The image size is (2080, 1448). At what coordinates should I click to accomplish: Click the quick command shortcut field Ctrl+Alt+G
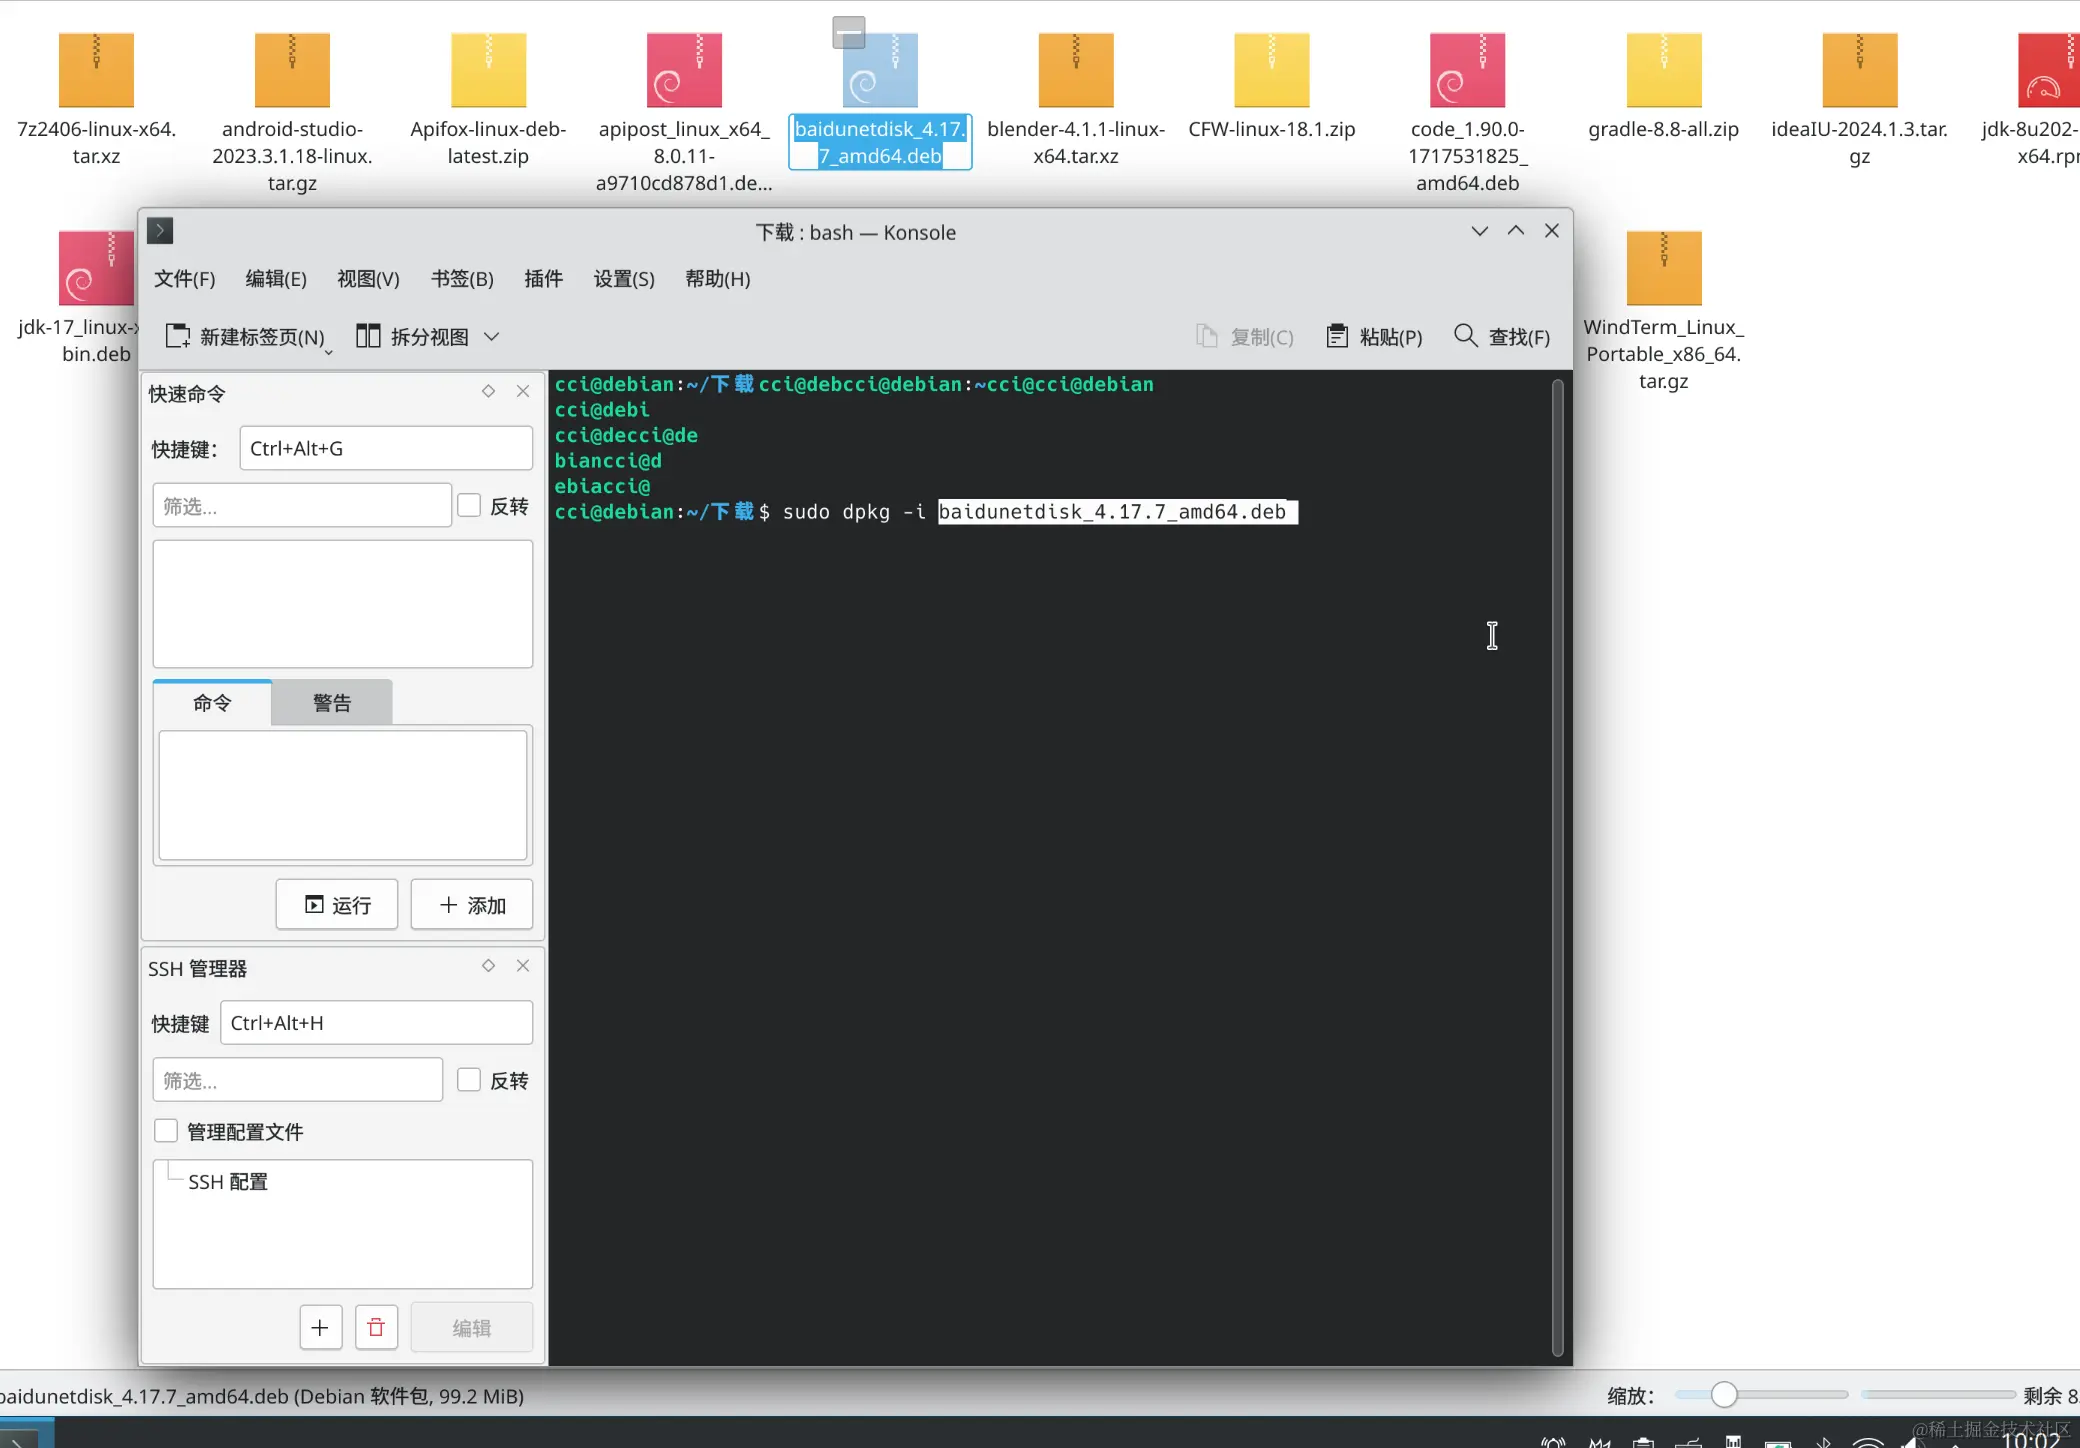pyautogui.click(x=386, y=448)
